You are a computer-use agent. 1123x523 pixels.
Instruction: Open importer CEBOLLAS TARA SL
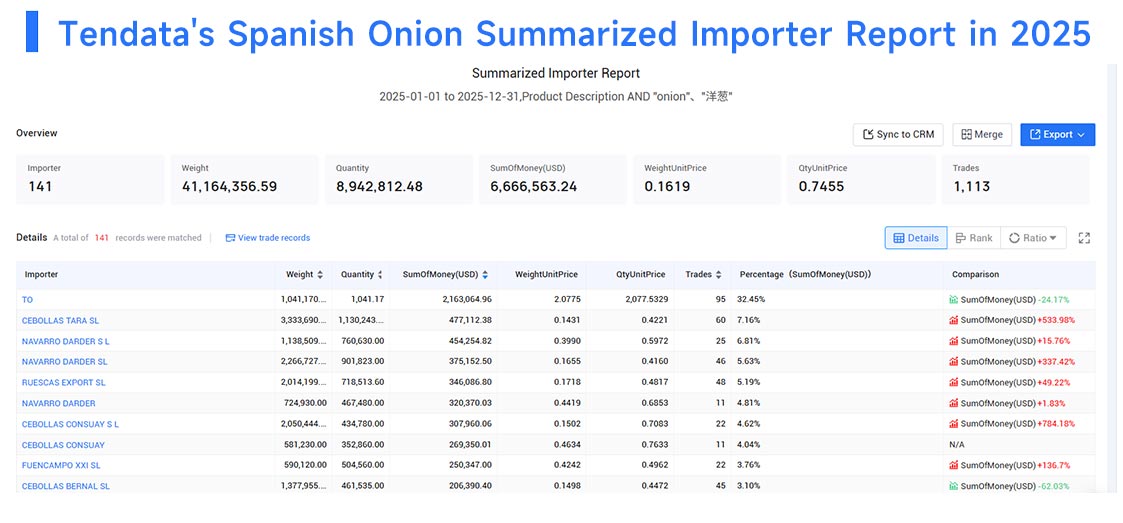coord(61,320)
